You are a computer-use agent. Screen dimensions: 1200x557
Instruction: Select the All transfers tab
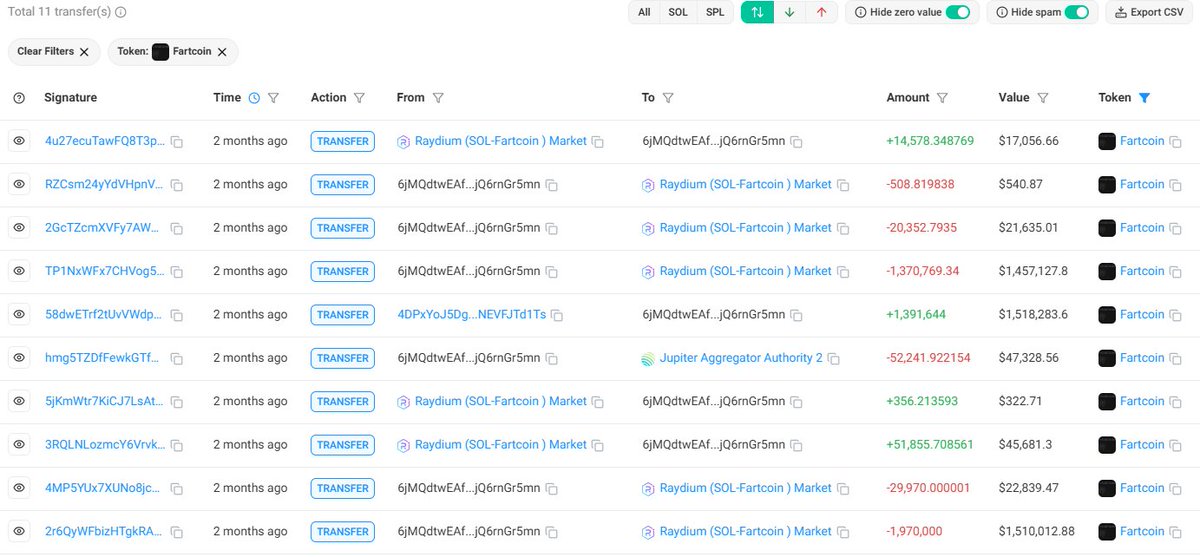tap(644, 12)
